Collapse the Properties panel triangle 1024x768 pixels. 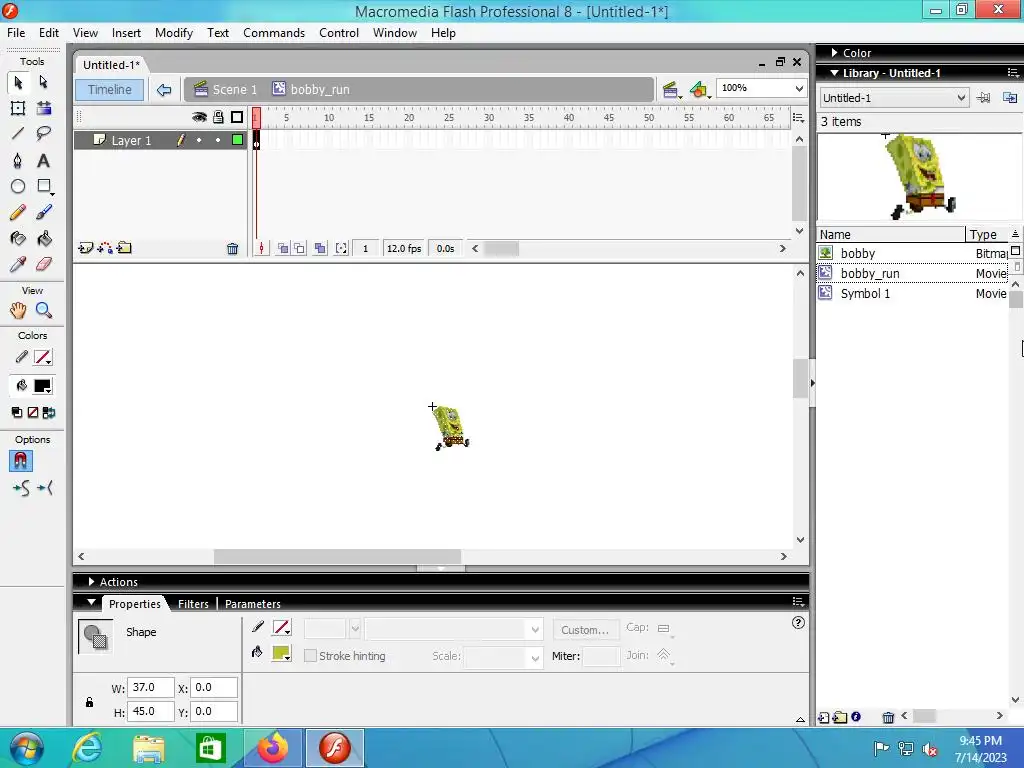91,603
